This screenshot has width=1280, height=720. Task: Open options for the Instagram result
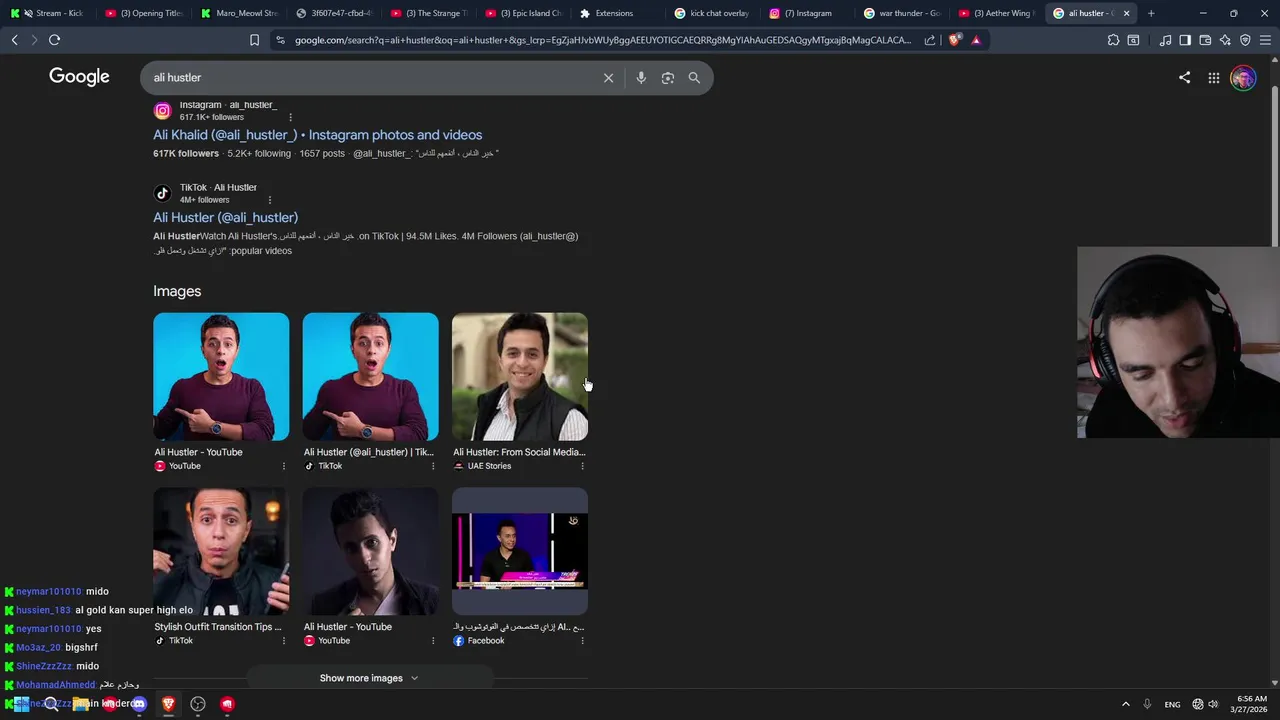tap(291, 117)
